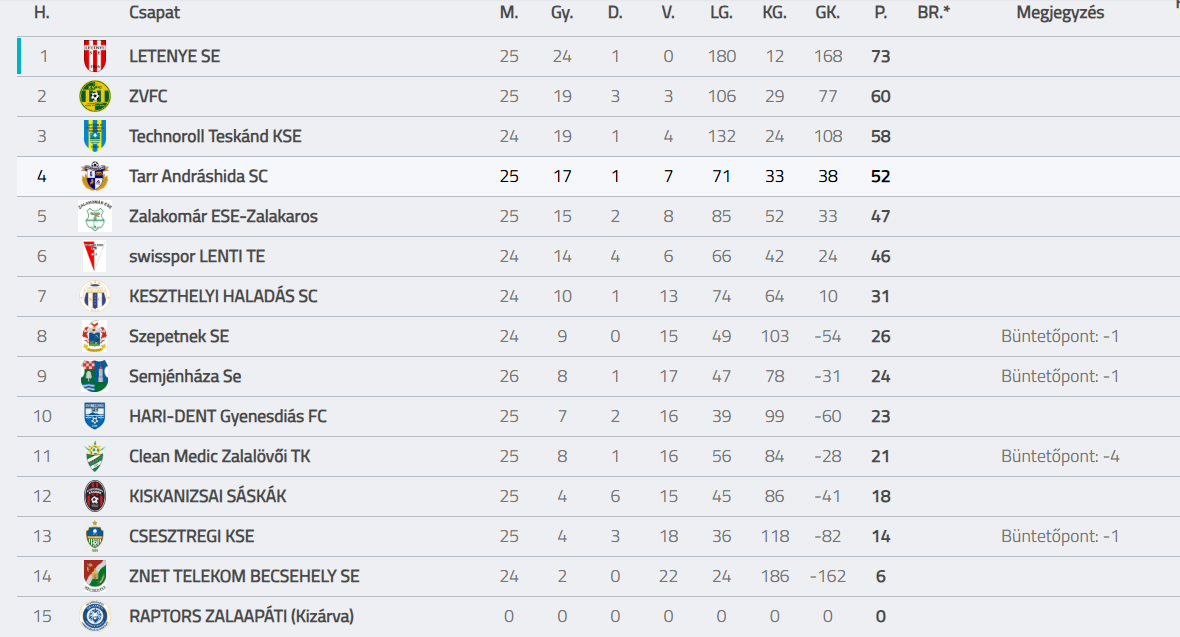Open the HARI-DENT Gyenesdiás FC team name
Screen dimensions: 1180x637
point(228,416)
